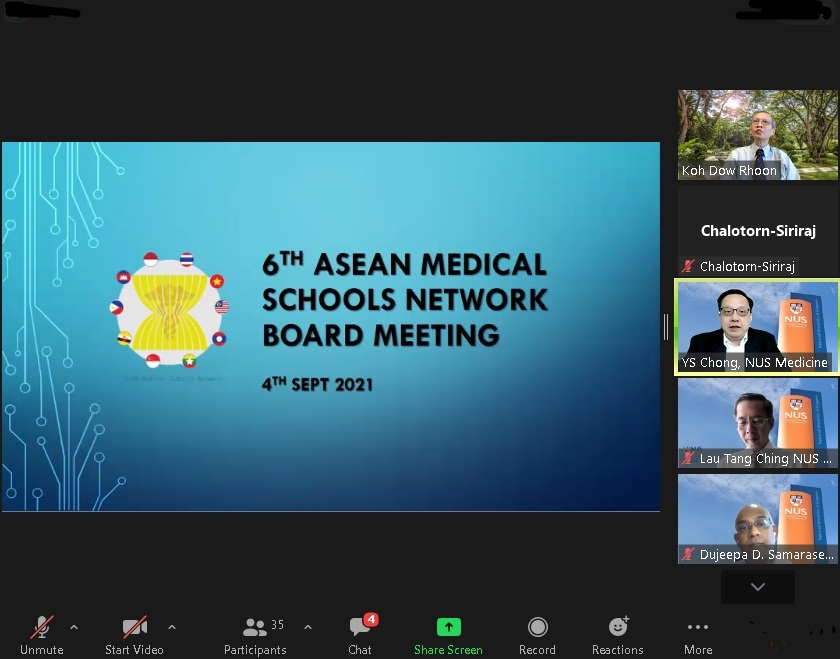Open the Chat panel
Image resolution: width=840 pixels, height=659 pixels.
[x=359, y=628]
